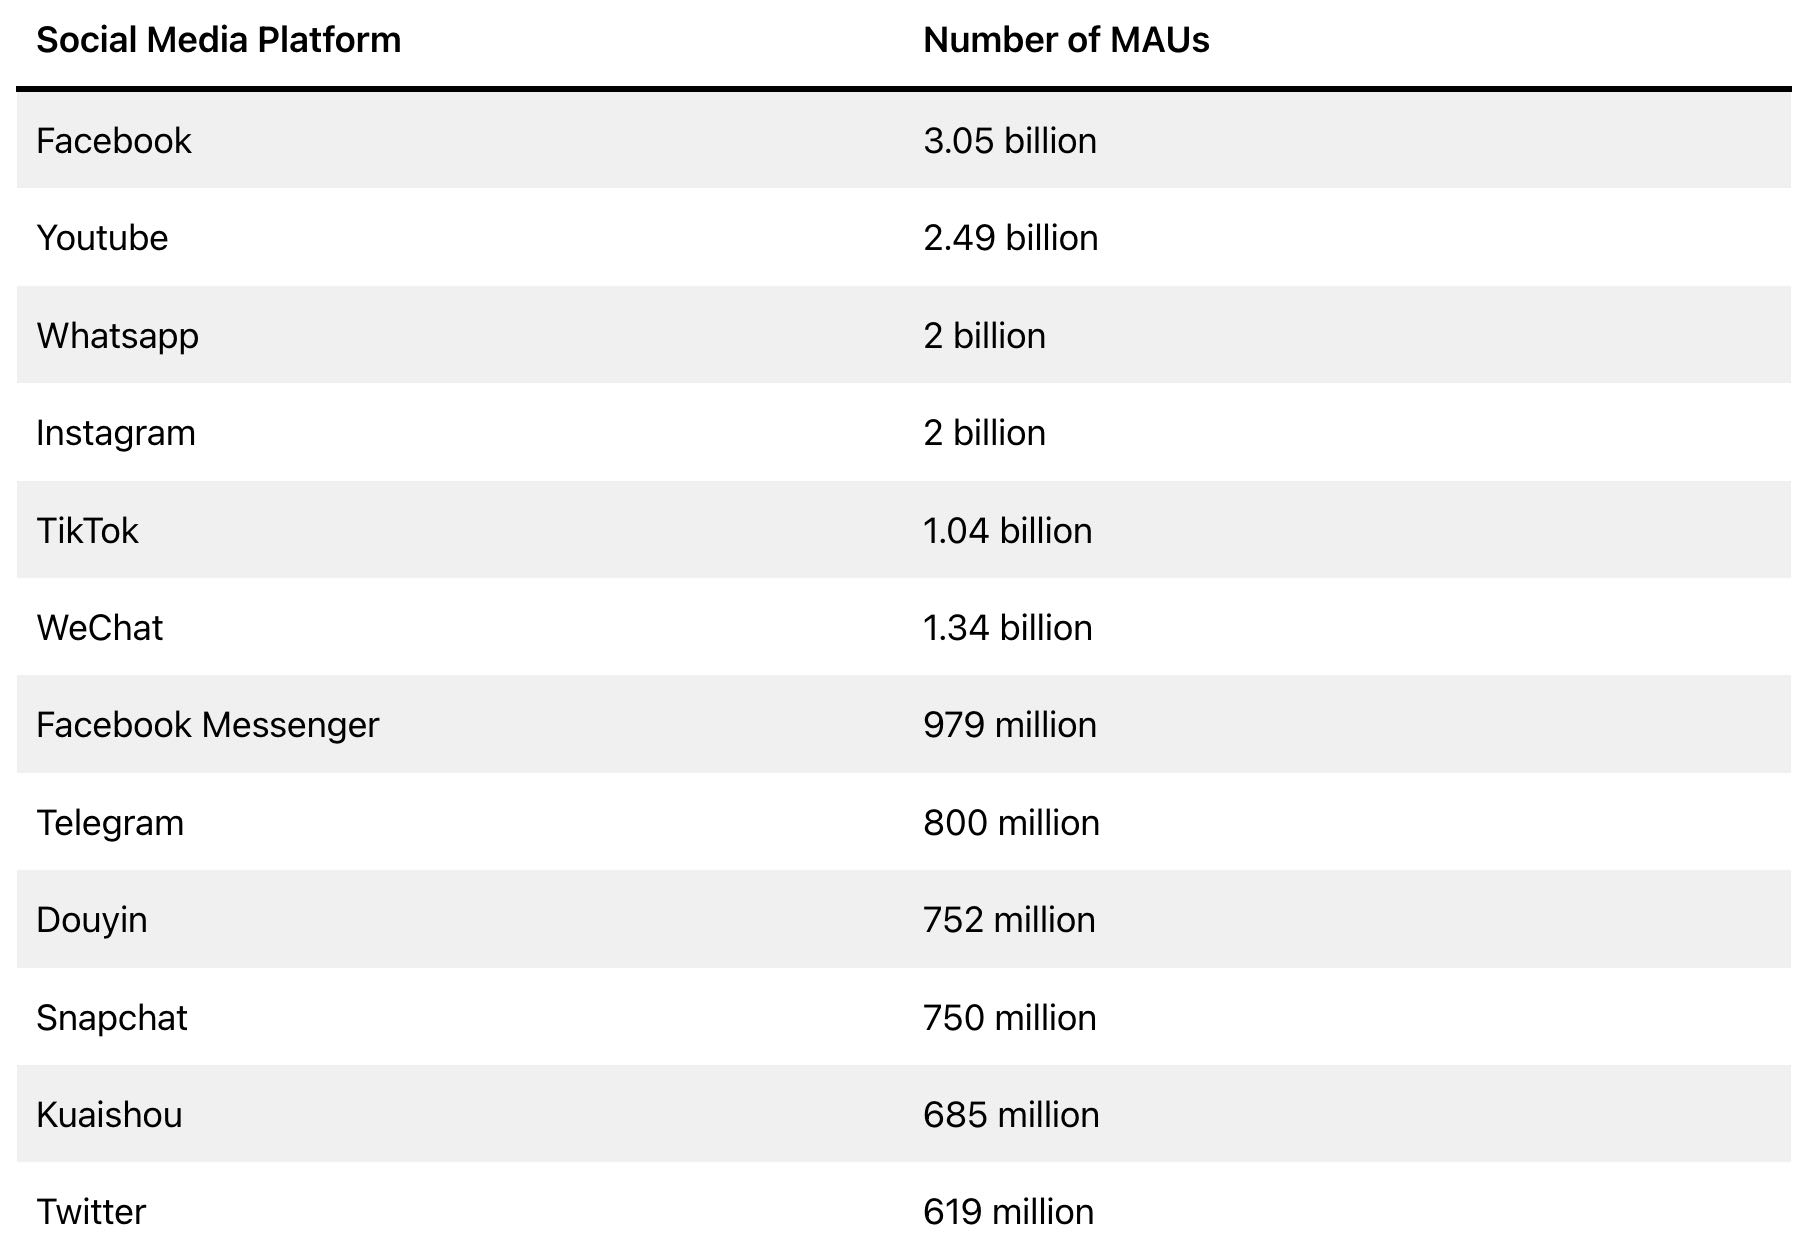Select the Facebook platform cell

point(113,141)
